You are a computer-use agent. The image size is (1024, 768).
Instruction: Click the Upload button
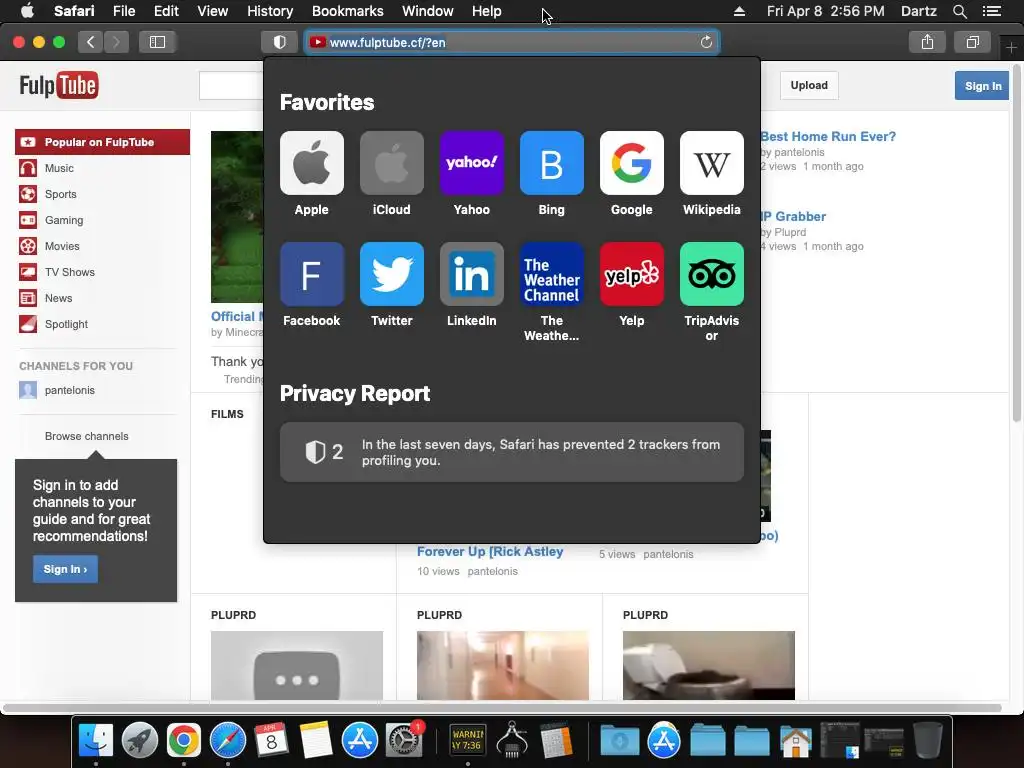809,86
